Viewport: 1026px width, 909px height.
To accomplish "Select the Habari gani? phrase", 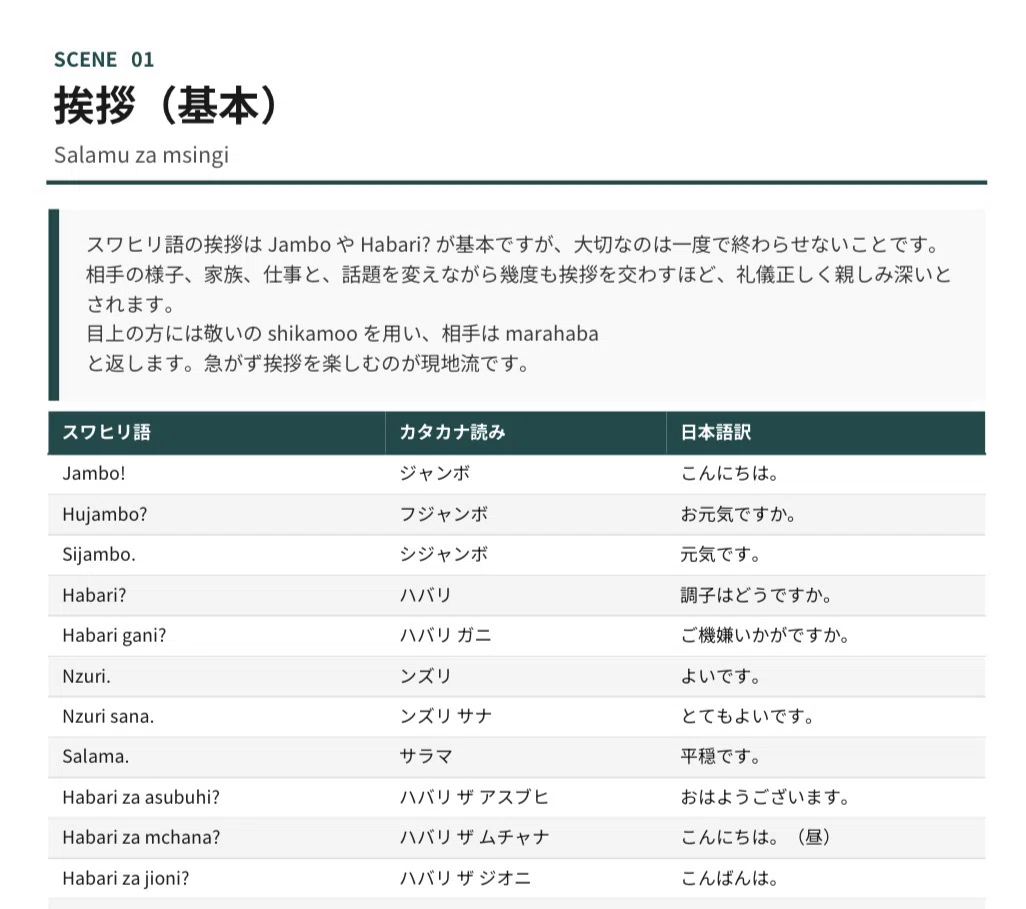I will click(115, 635).
